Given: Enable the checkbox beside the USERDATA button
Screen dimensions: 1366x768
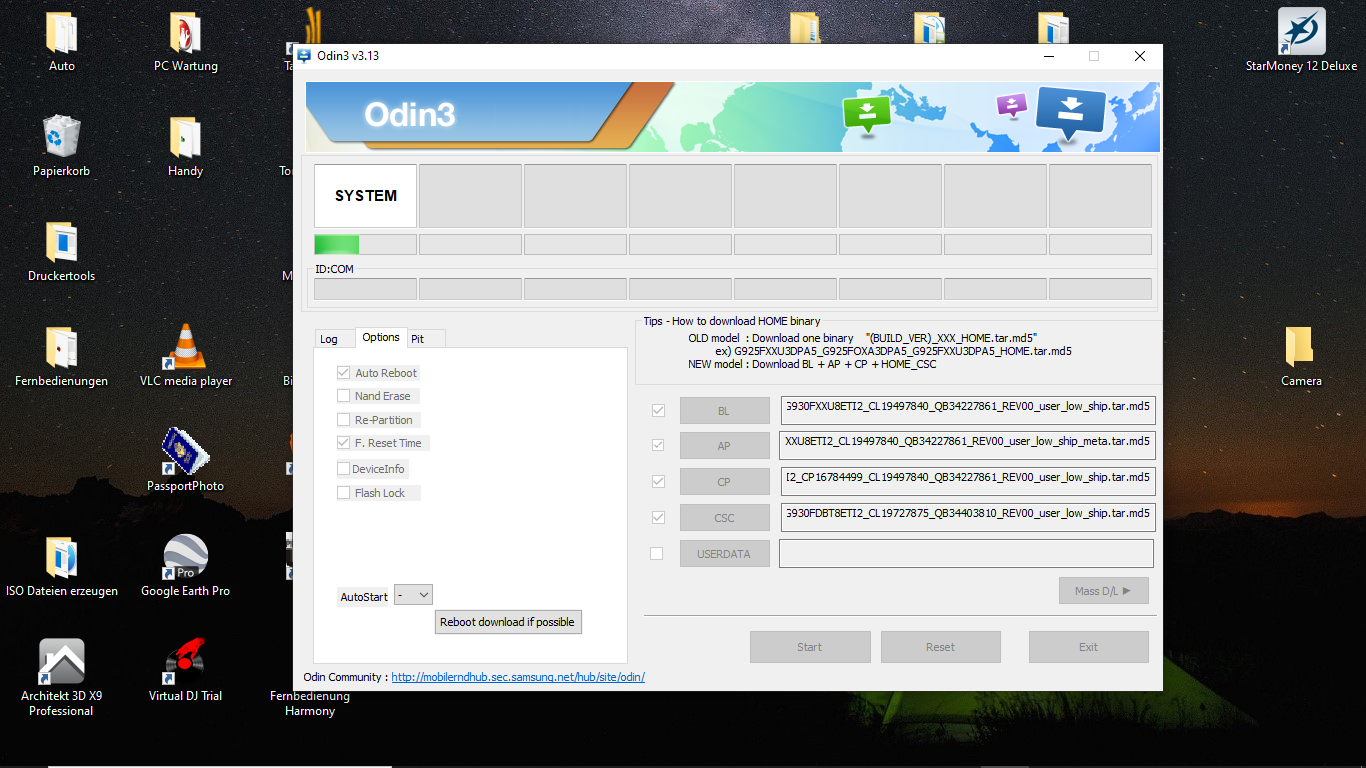Looking at the screenshot, I should click(x=657, y=553).
